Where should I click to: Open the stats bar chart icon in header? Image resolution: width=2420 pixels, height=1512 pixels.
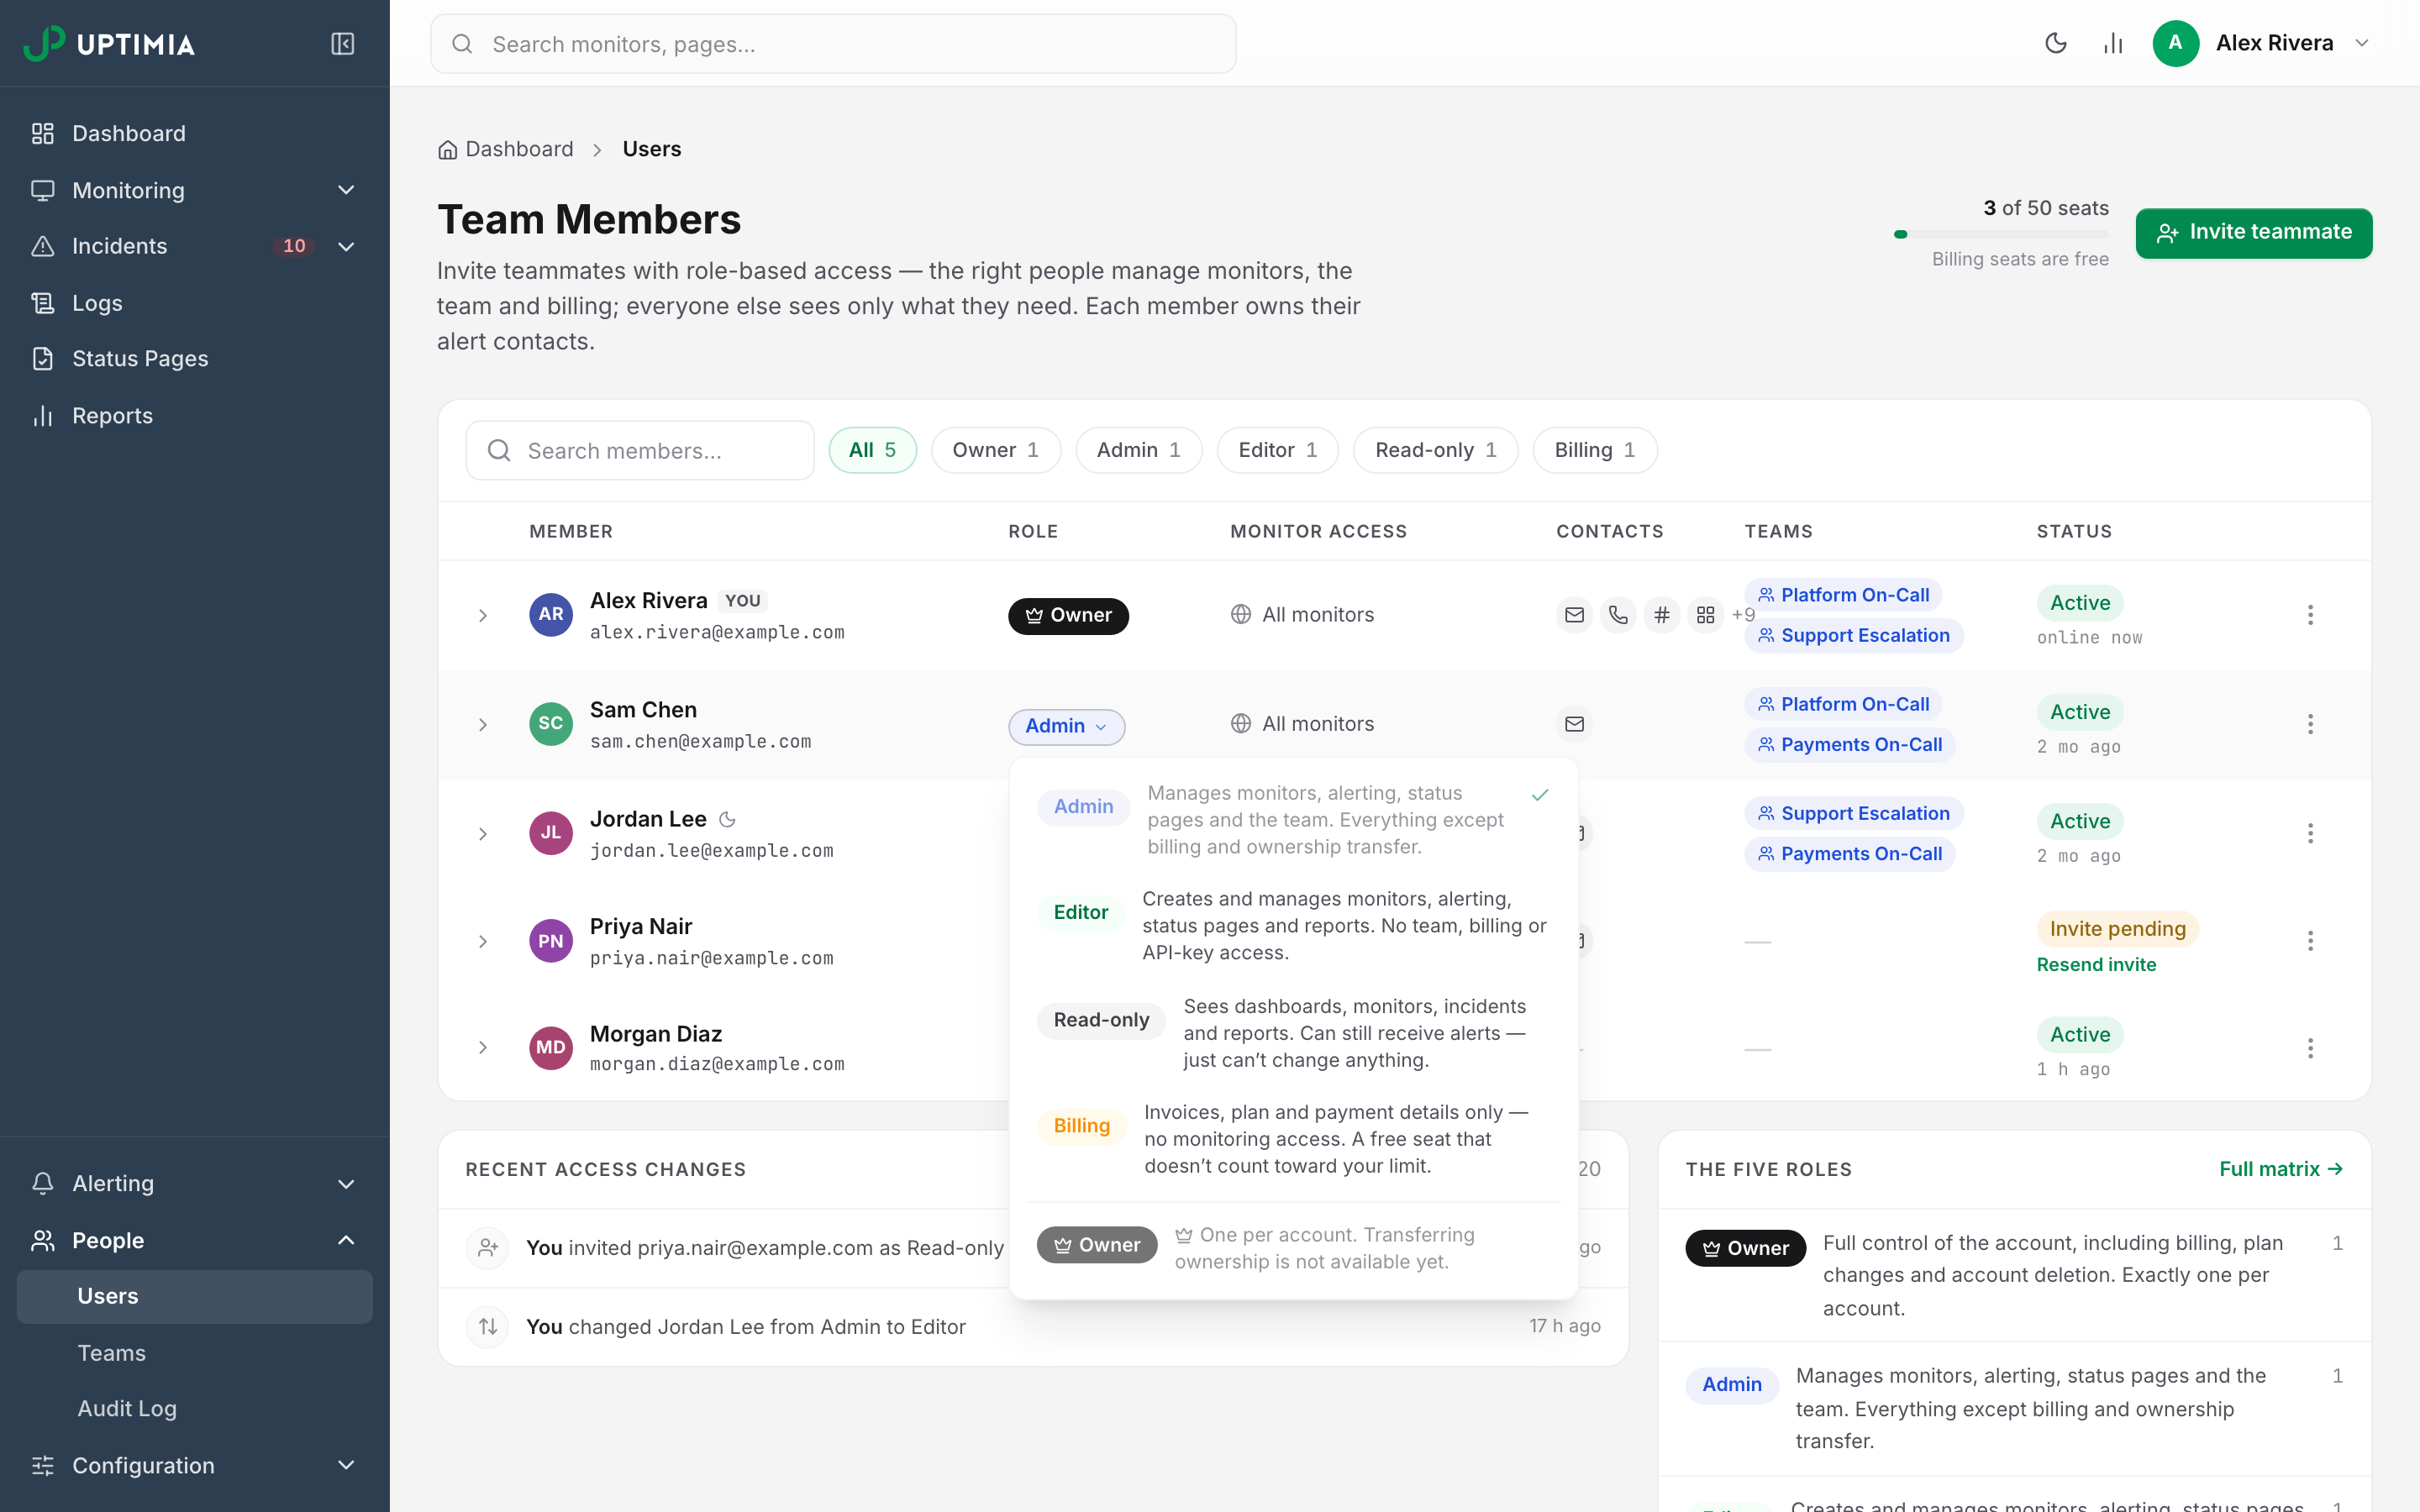click(2113, 43)
